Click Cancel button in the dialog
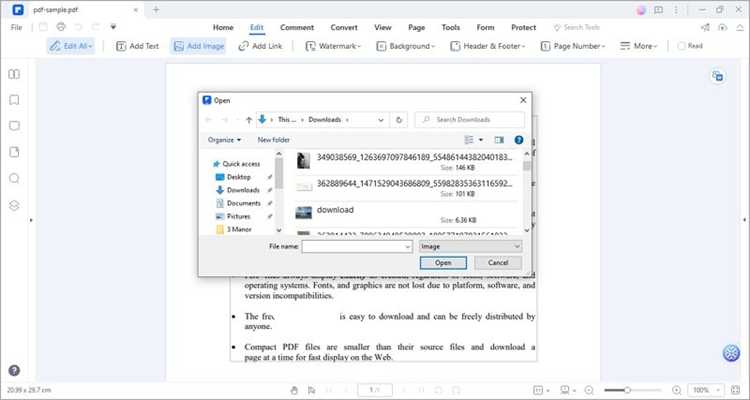Screen dimensions: 750x400 498,263
